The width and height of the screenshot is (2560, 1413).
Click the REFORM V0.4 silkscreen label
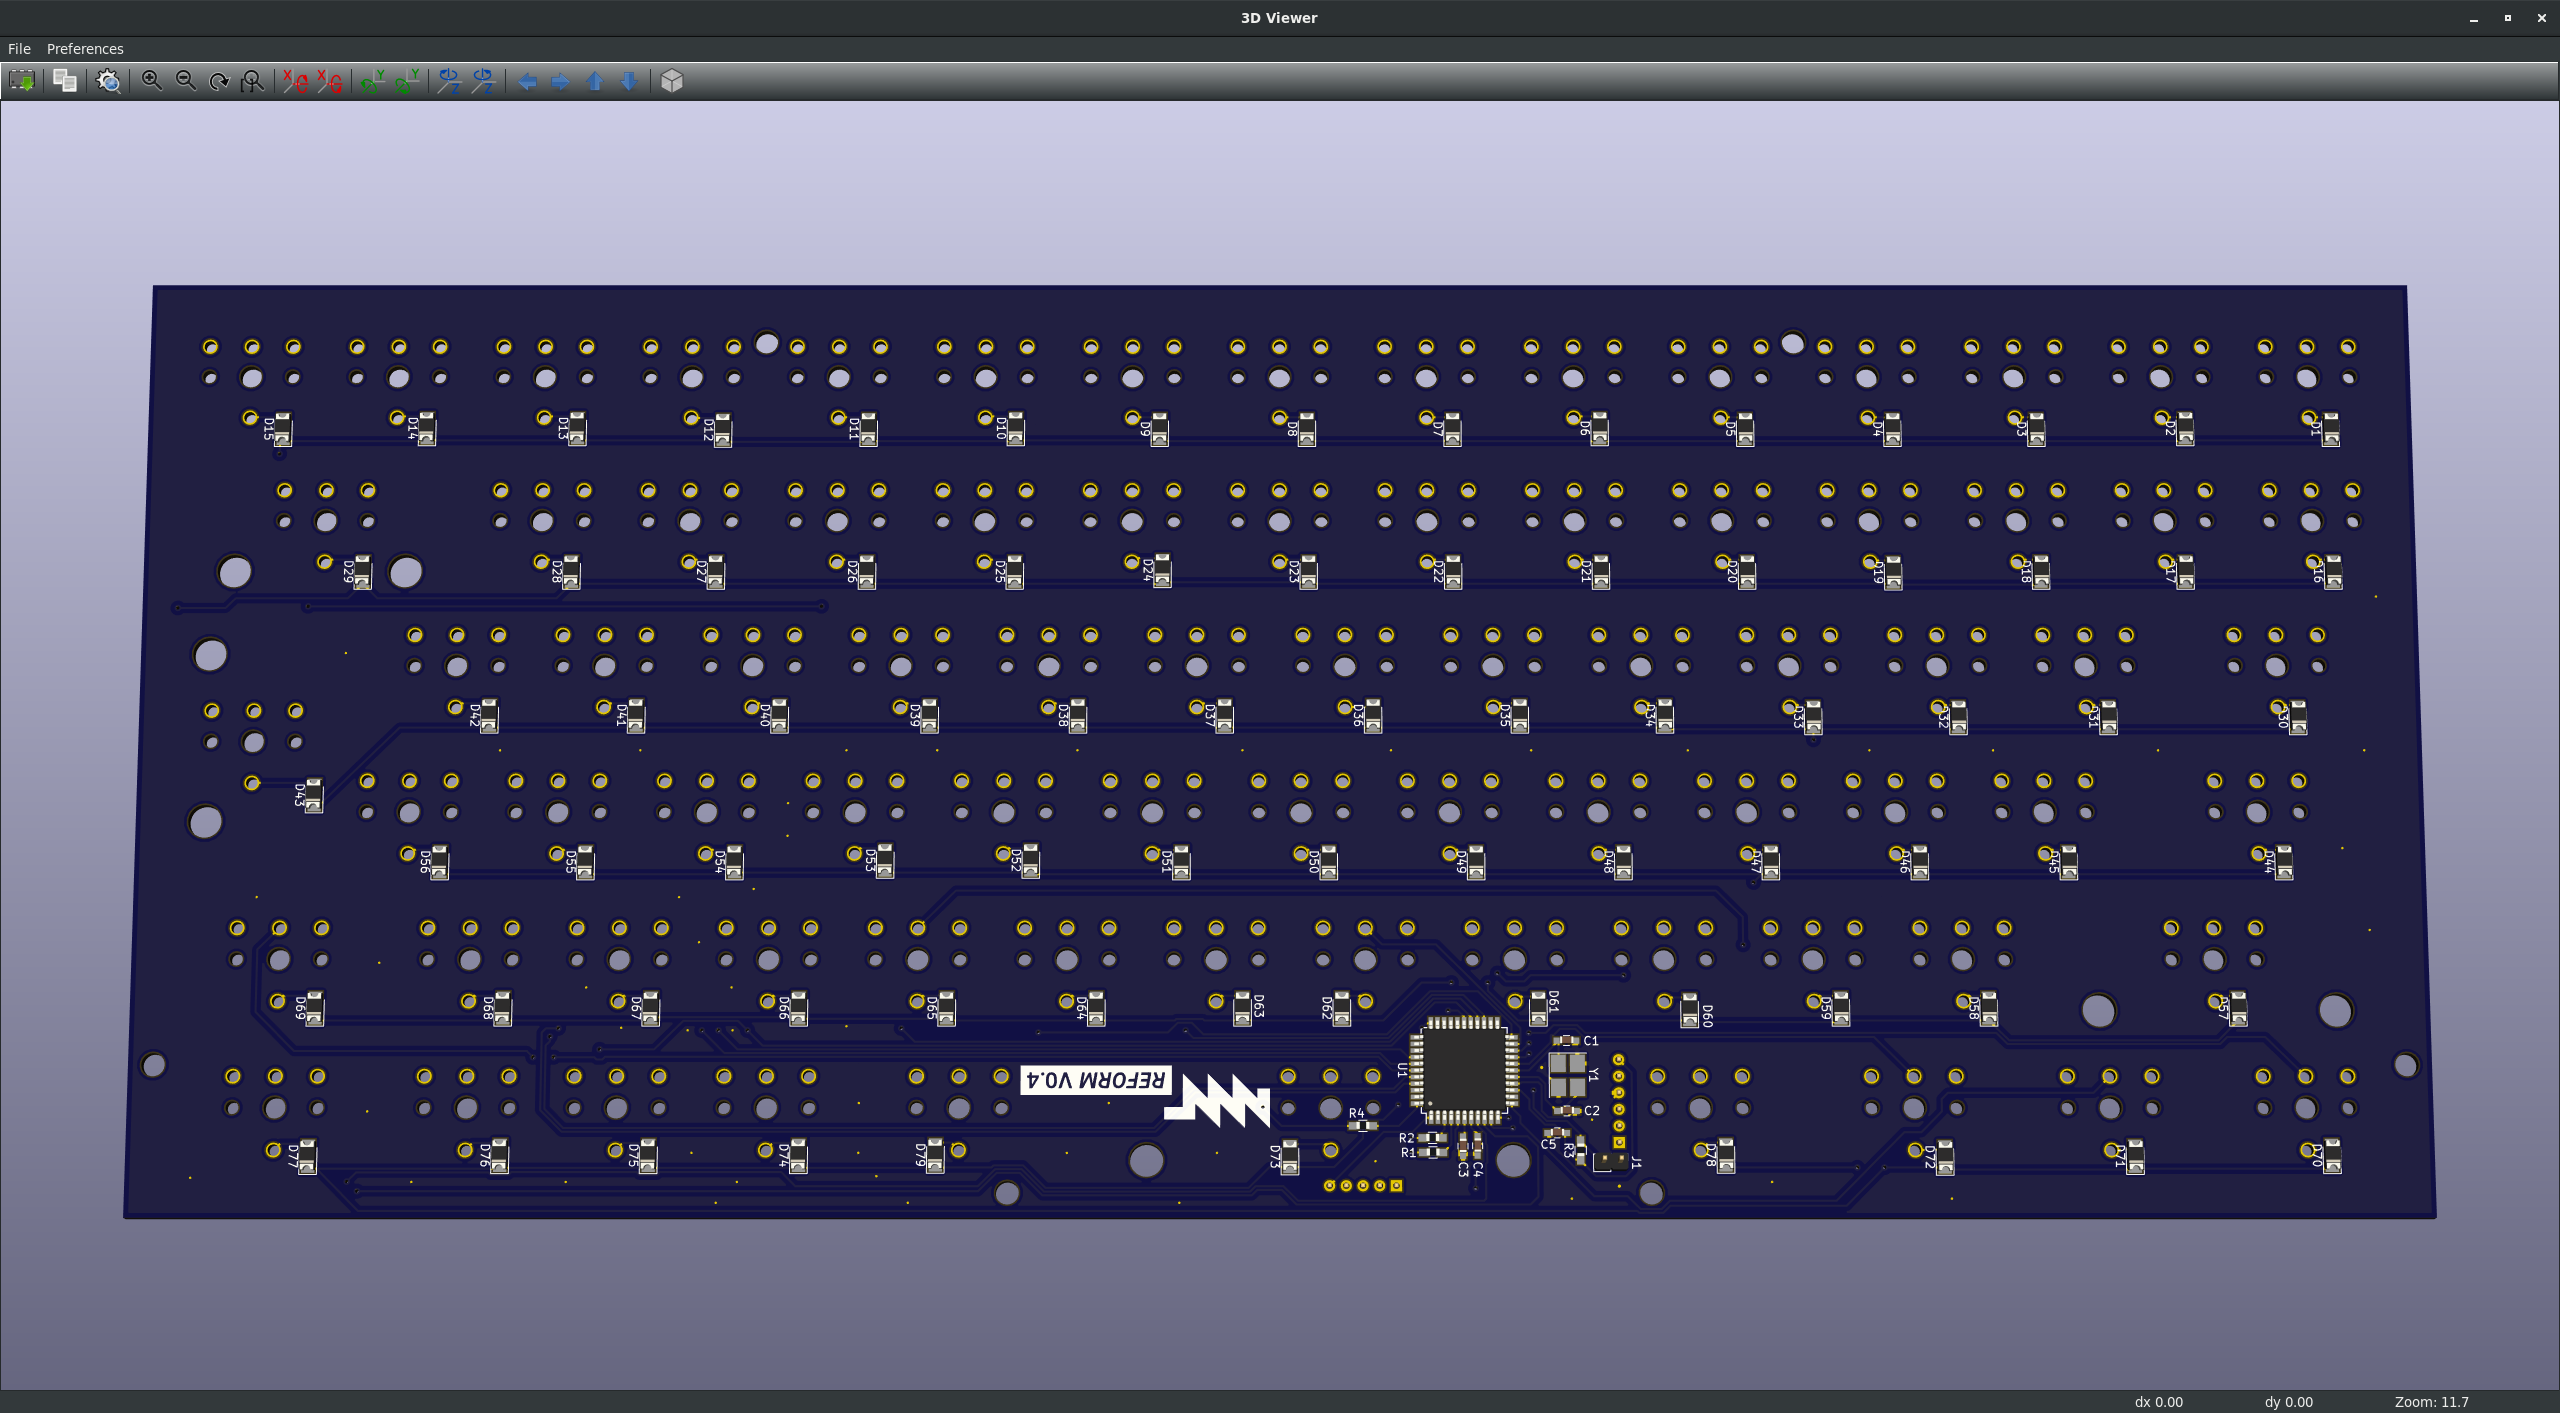[1096, 1080]
